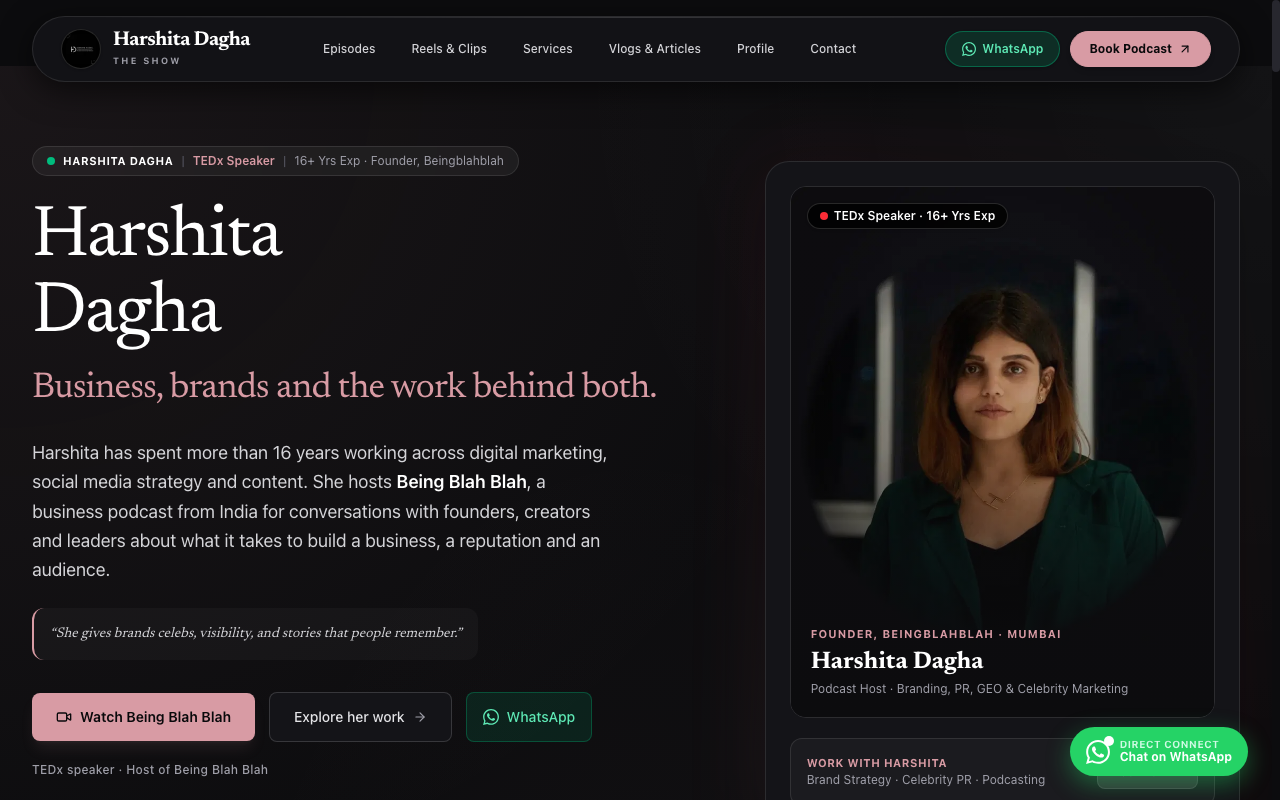Go to Reels & Clips section
The image size is (1280, 800).
449,49
